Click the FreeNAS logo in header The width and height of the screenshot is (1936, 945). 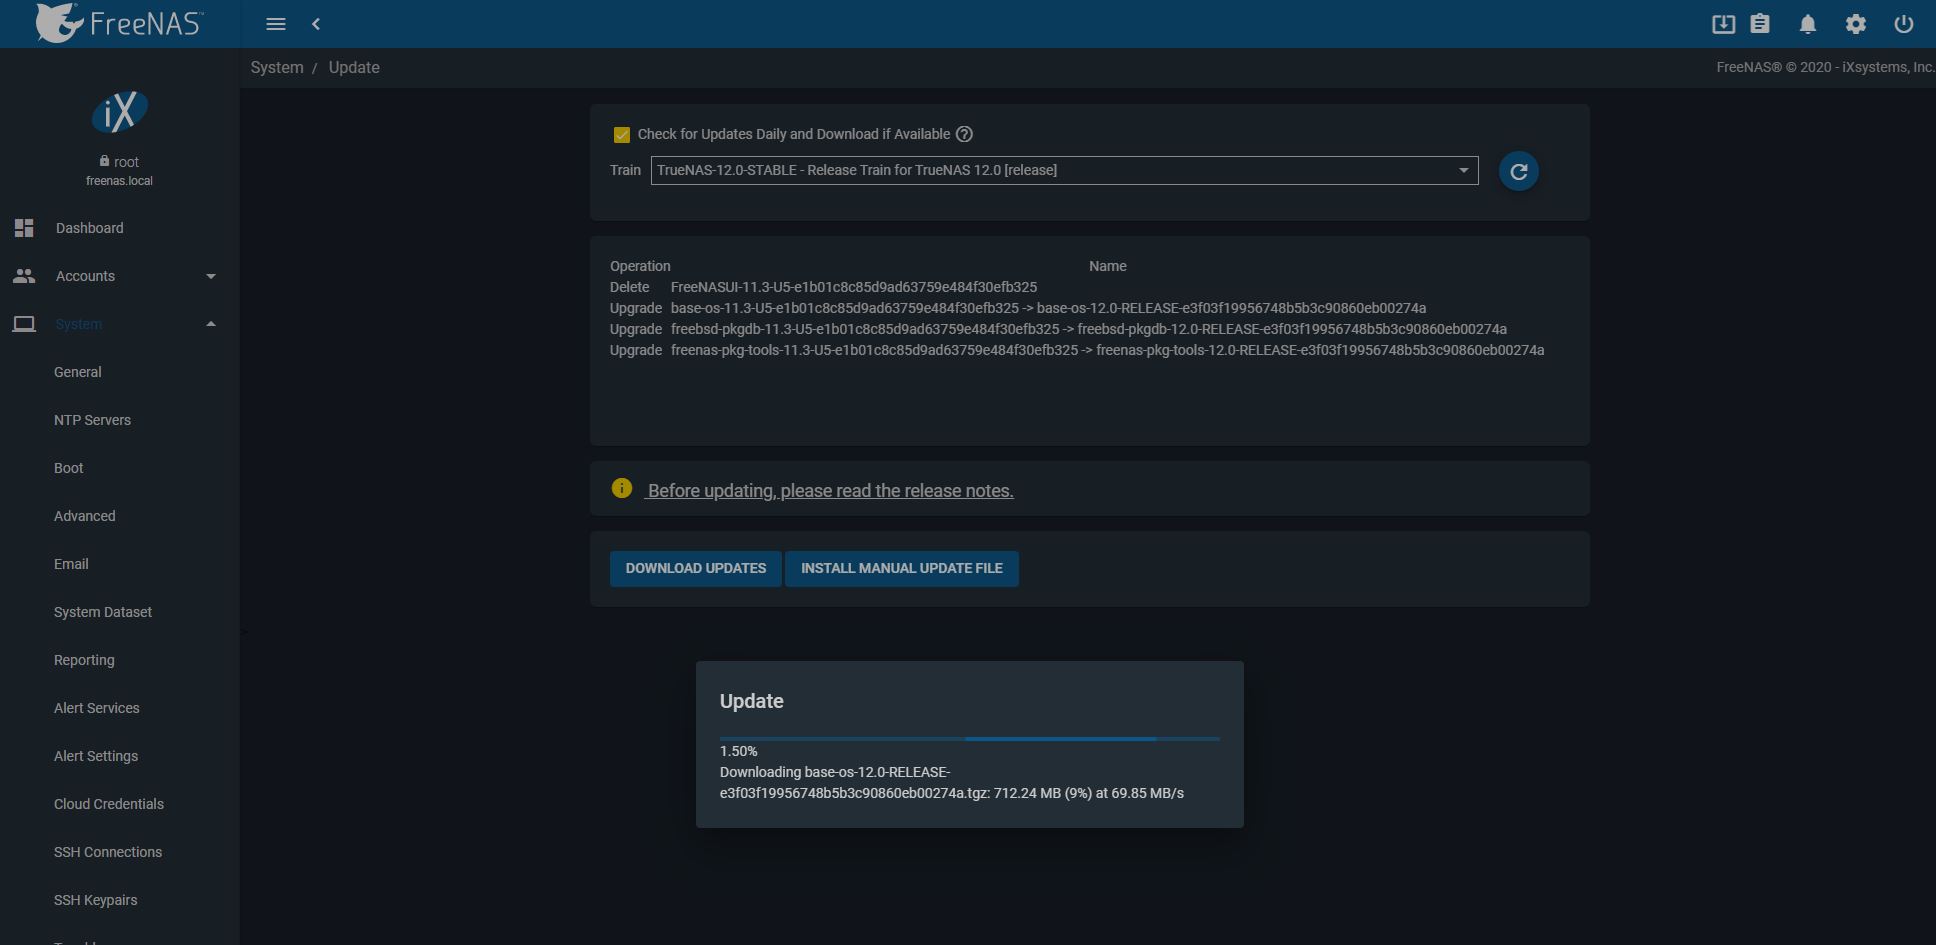119,23
